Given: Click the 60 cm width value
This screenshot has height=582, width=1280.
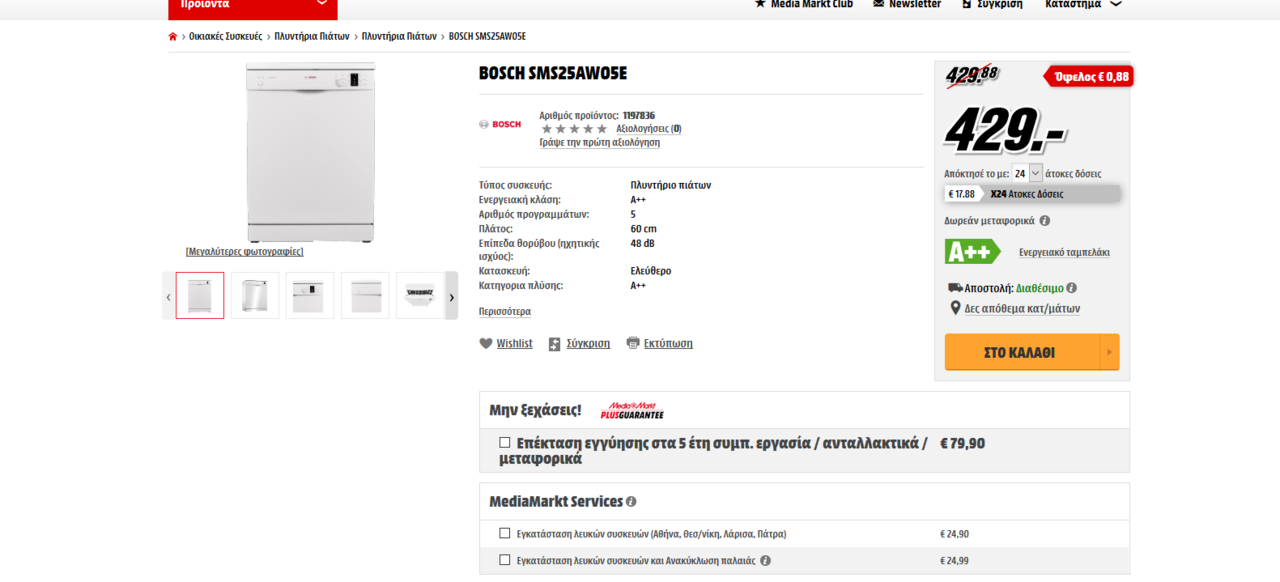Looking at the screenshot, I should coord(644,229).
